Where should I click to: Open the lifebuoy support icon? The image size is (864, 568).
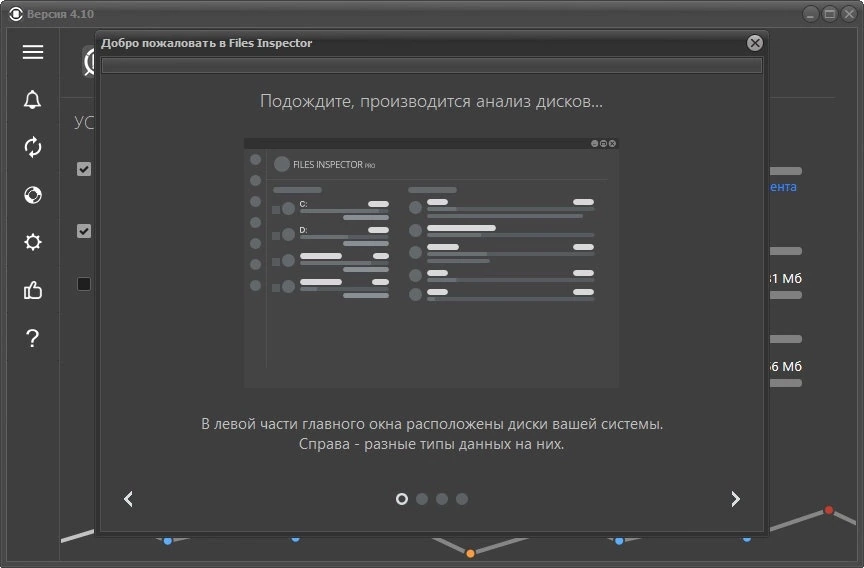coord(33,195)
